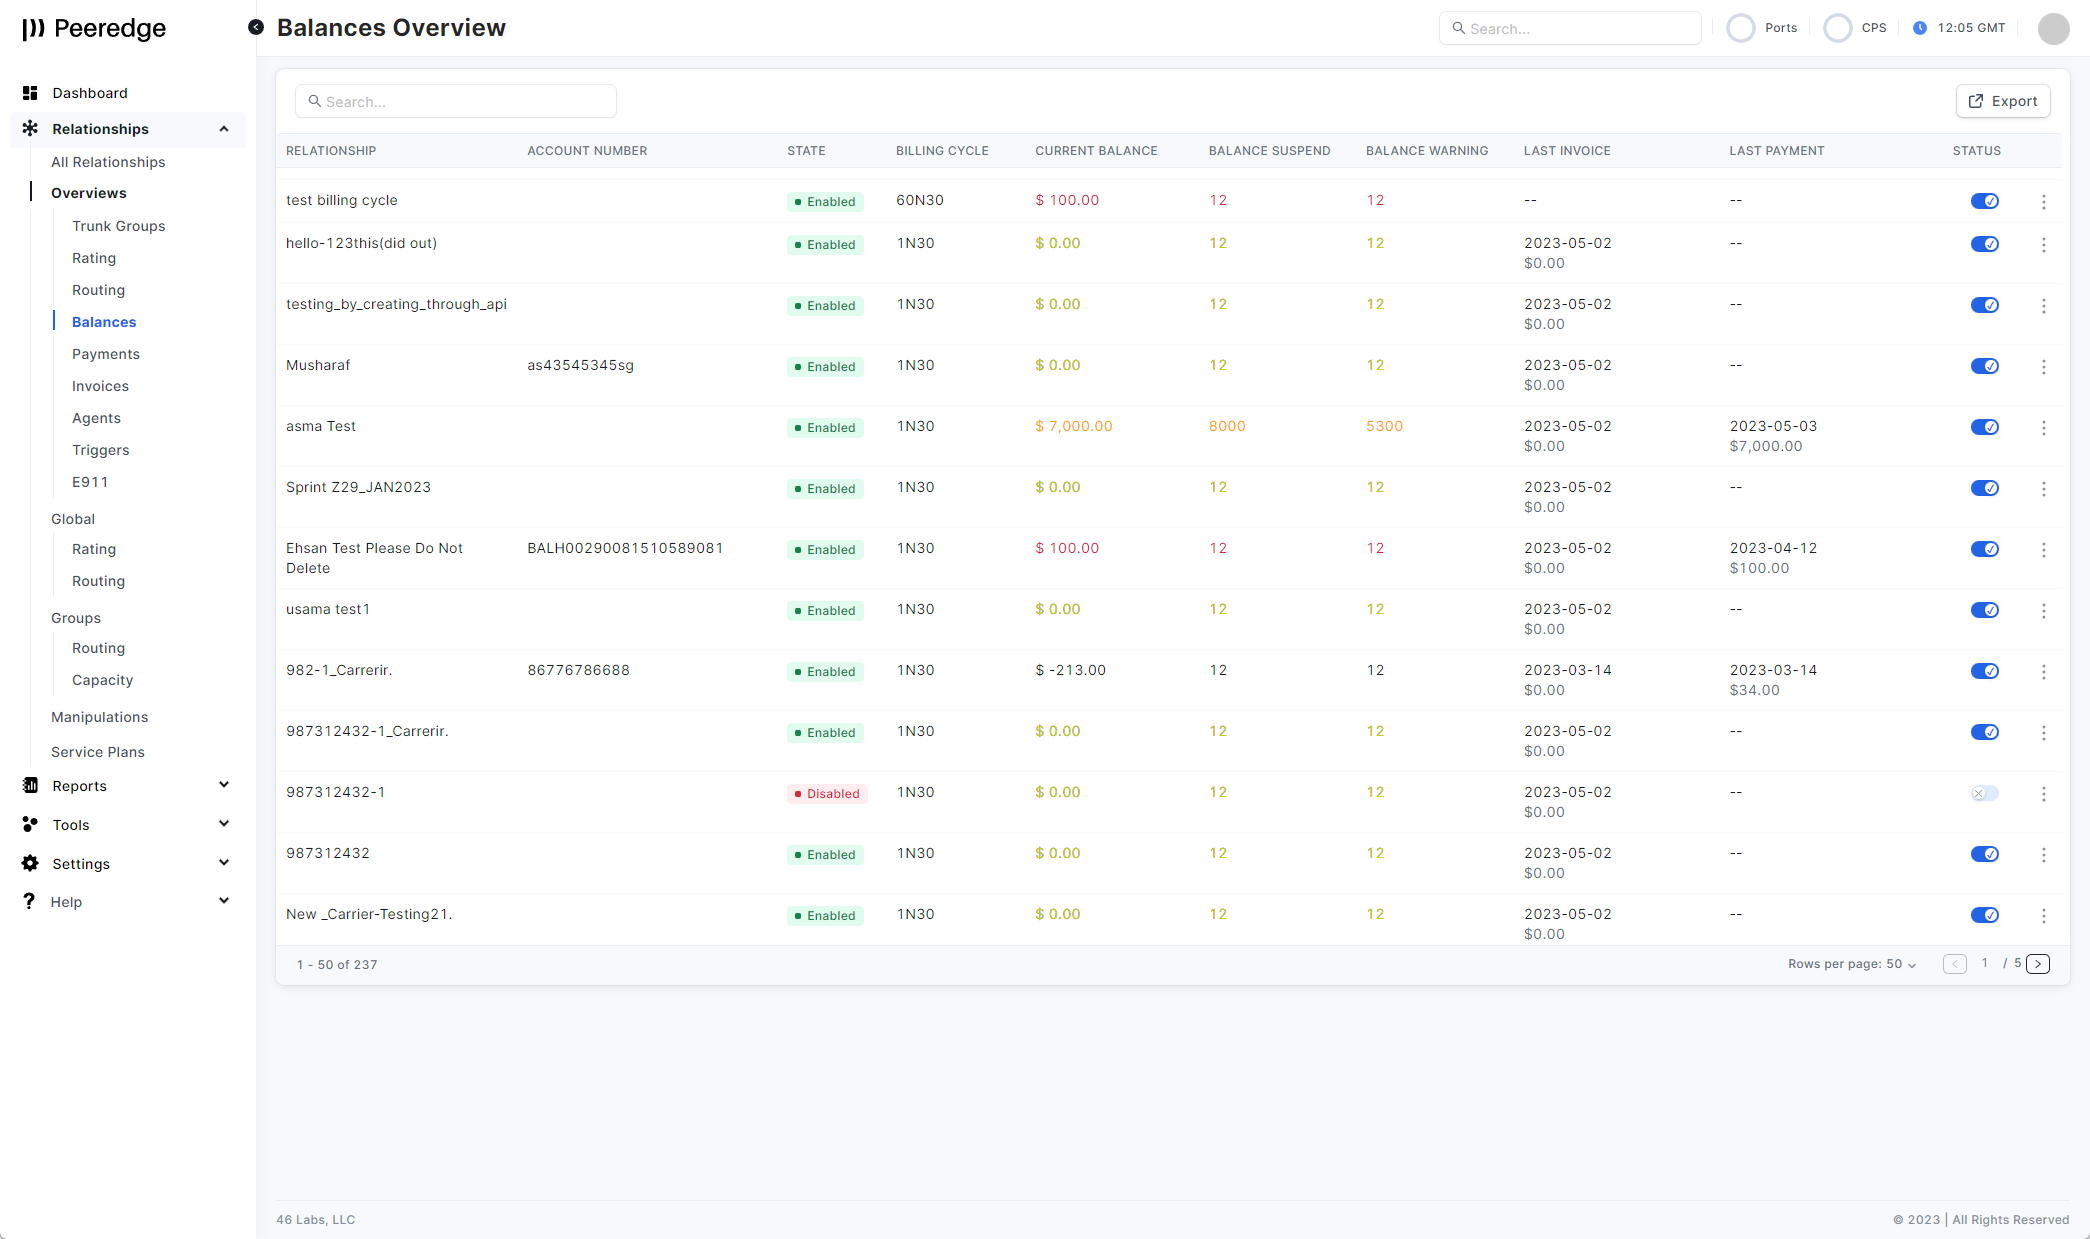Viewport: 2090px width, 1239px height.
Task: Click the Tools icon in sidebar
Action: 30,825
